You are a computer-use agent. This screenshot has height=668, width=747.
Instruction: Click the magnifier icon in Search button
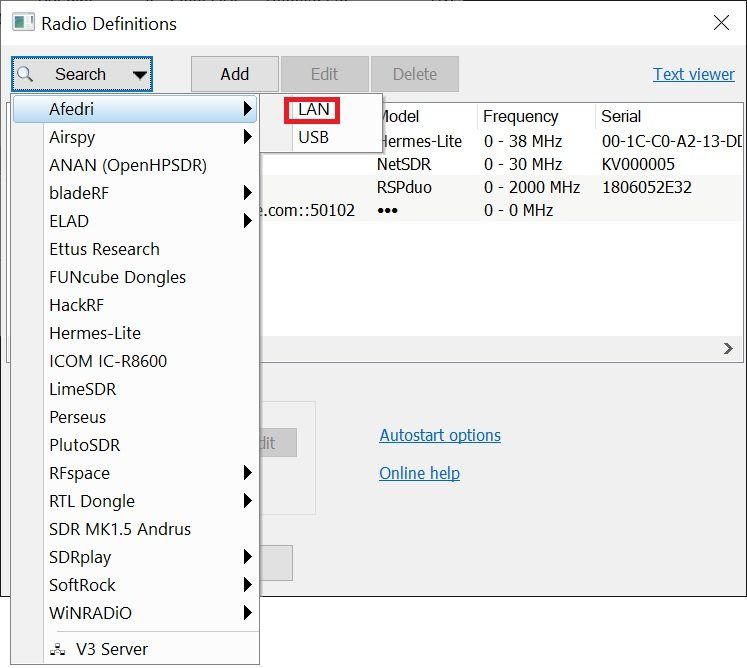point(24,74)
